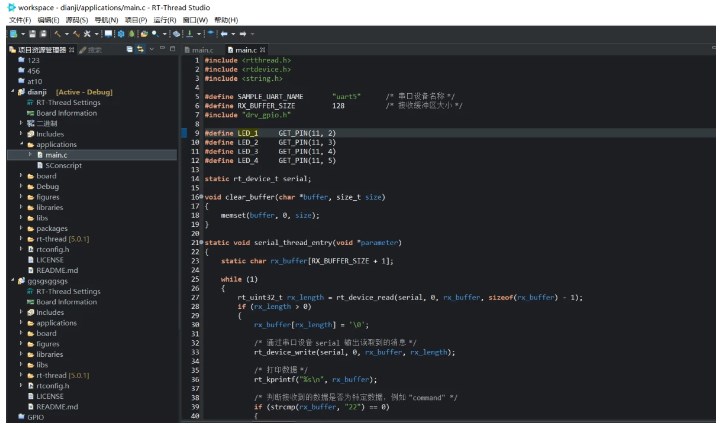721x424 pixels.
Task: Click line 9 LED_1 define in editor
Action: (x=248, y=133)
